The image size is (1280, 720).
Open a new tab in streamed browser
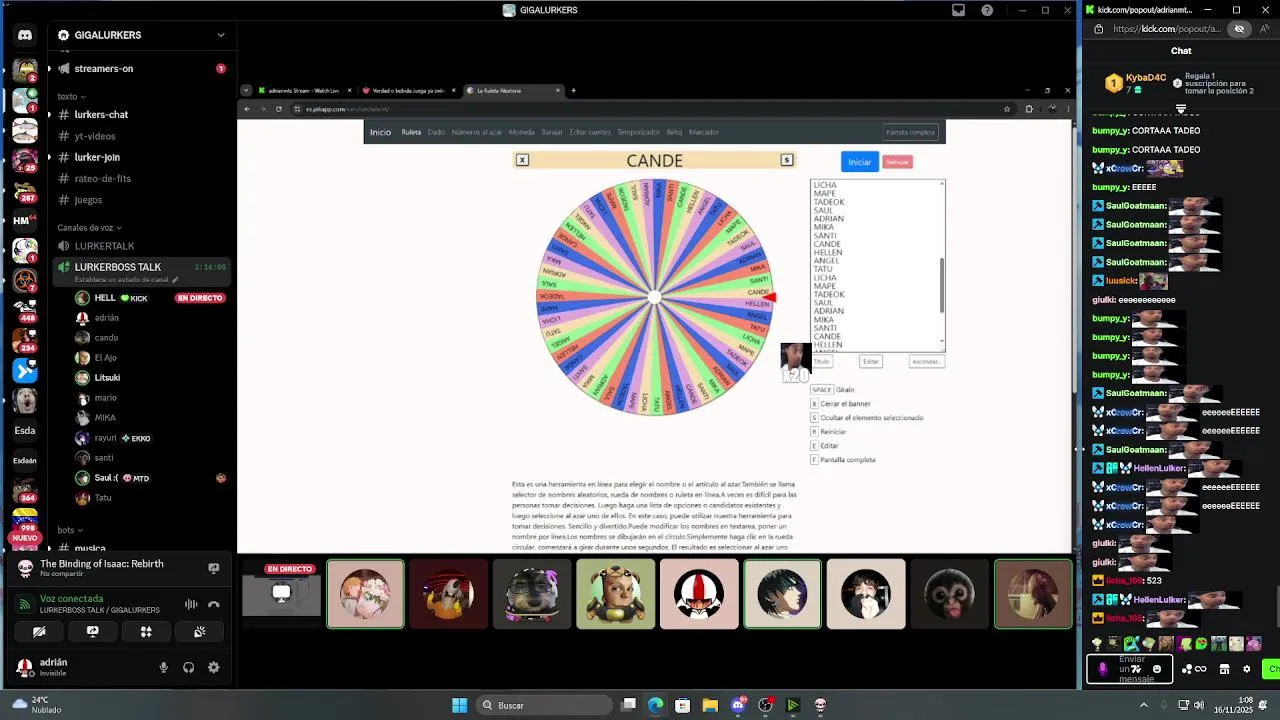[573, 91]
